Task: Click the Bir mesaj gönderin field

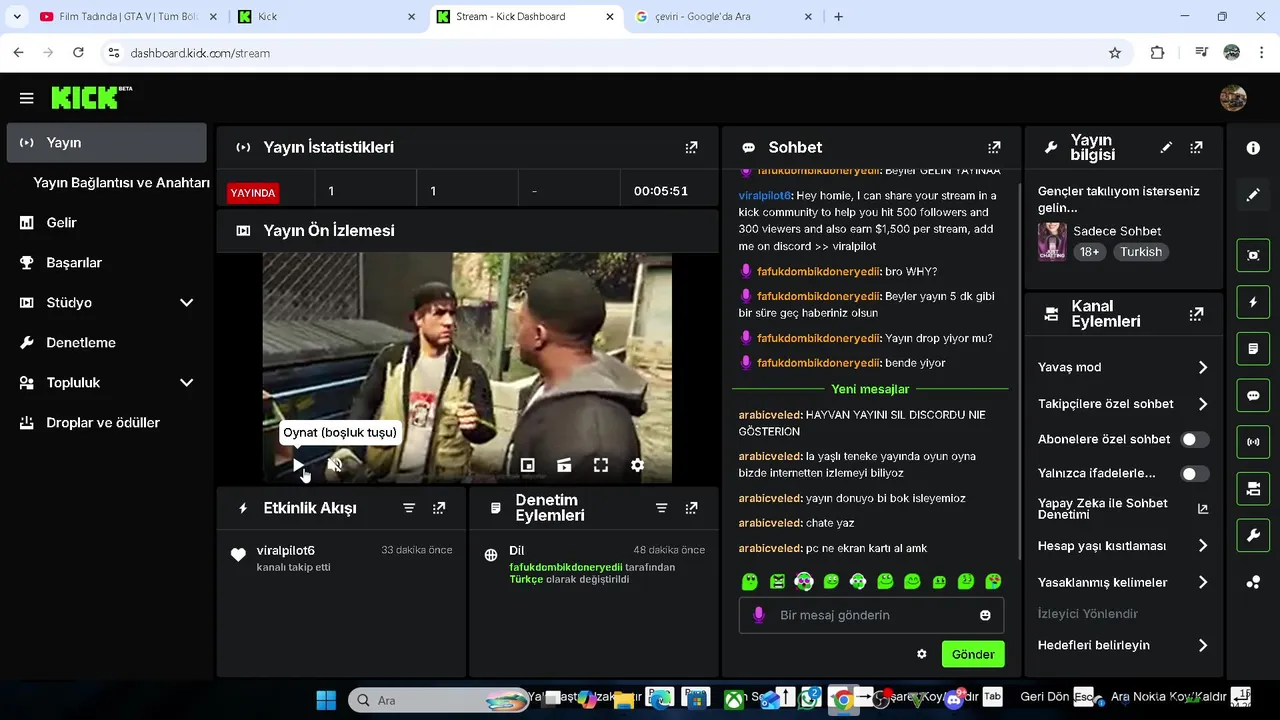Action: [871, 615]
